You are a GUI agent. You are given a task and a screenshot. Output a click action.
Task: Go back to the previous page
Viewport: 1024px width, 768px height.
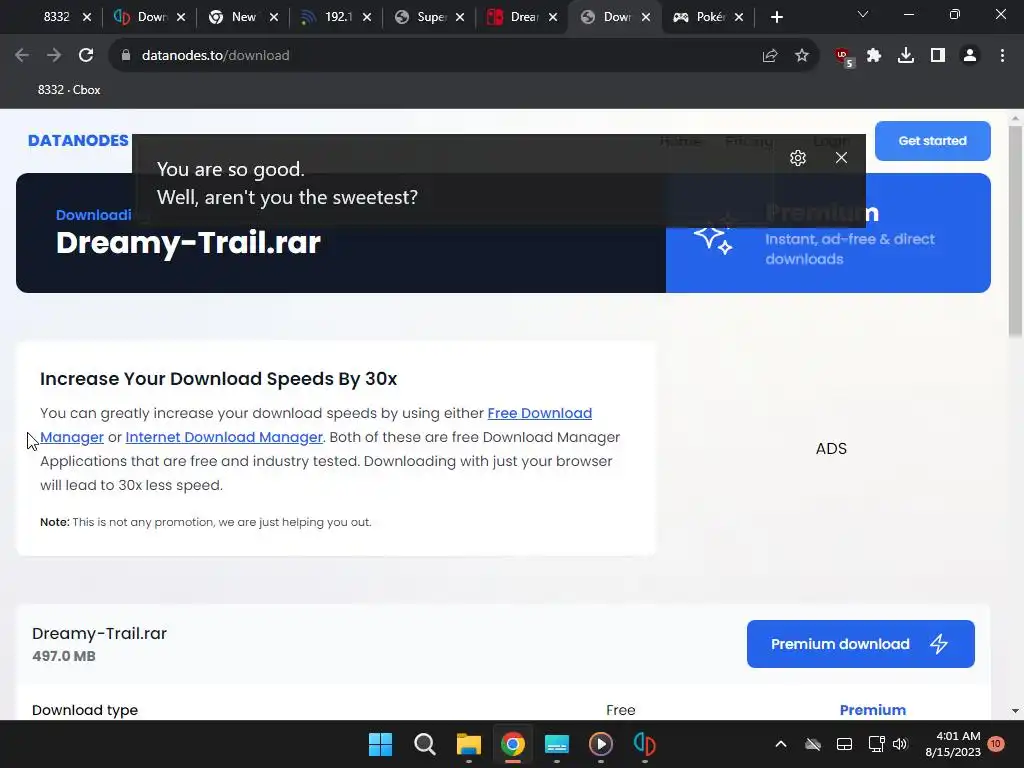click(x=22, y=56)
